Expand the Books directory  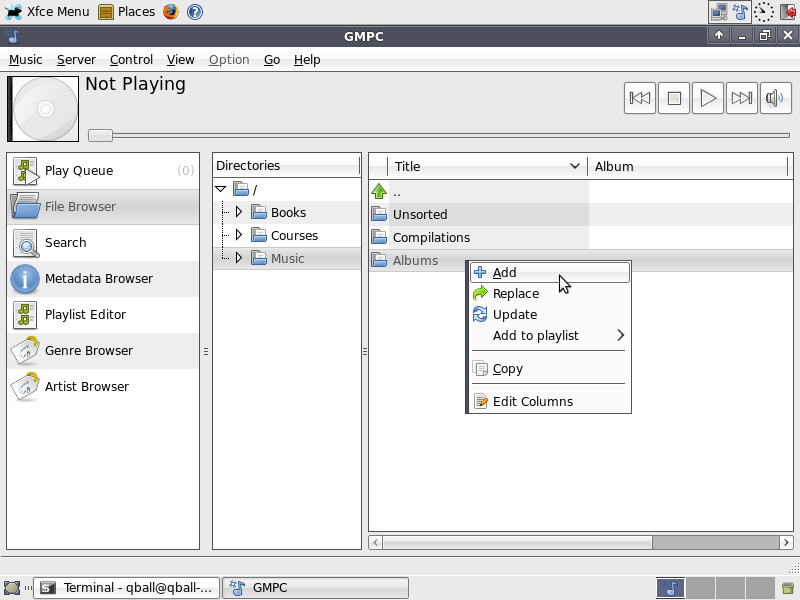coord(238,212)
